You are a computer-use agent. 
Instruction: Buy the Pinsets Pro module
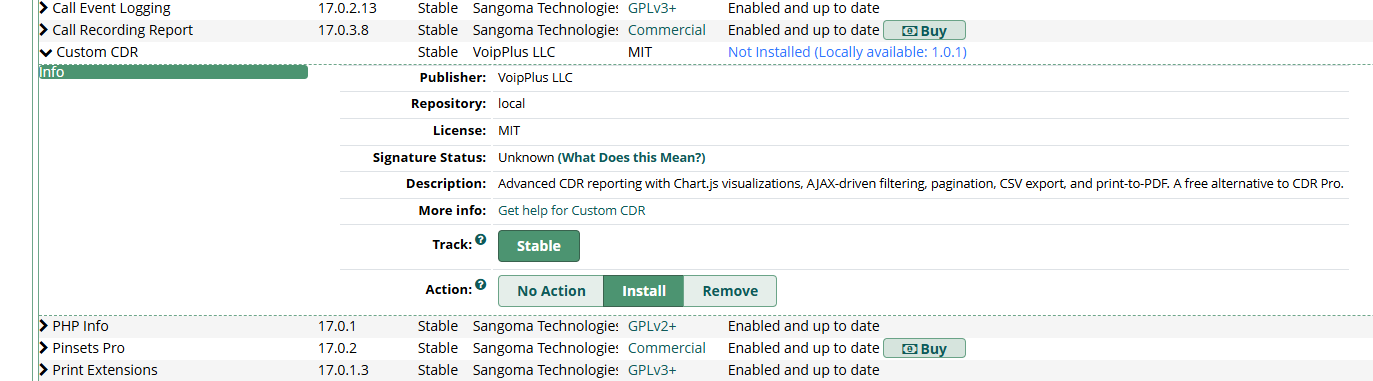click(x=924, y=348)
